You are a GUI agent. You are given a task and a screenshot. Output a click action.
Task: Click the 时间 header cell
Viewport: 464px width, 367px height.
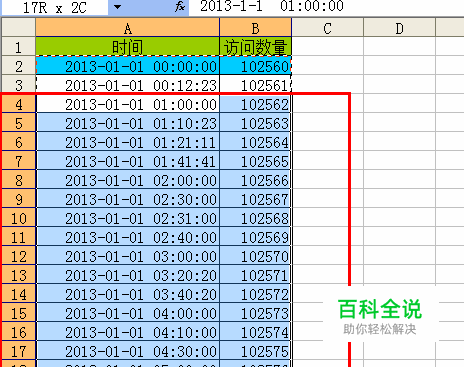coord(128,47)
